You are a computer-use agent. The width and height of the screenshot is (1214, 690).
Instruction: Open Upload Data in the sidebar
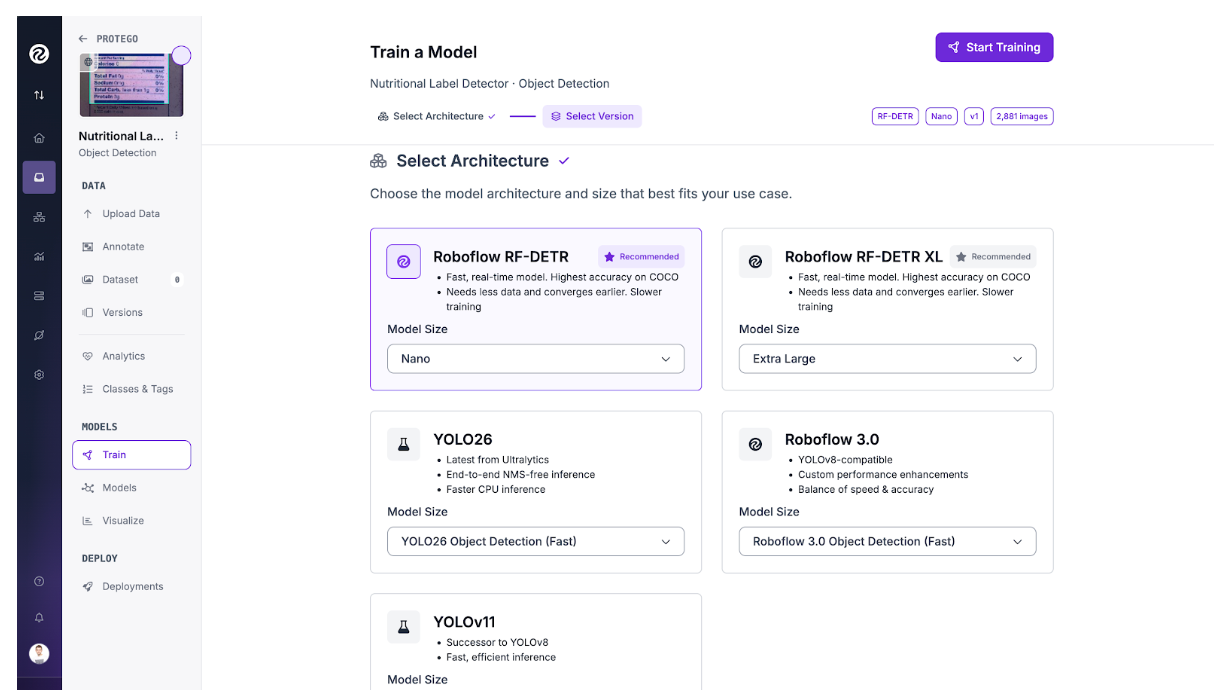[130, 214]
